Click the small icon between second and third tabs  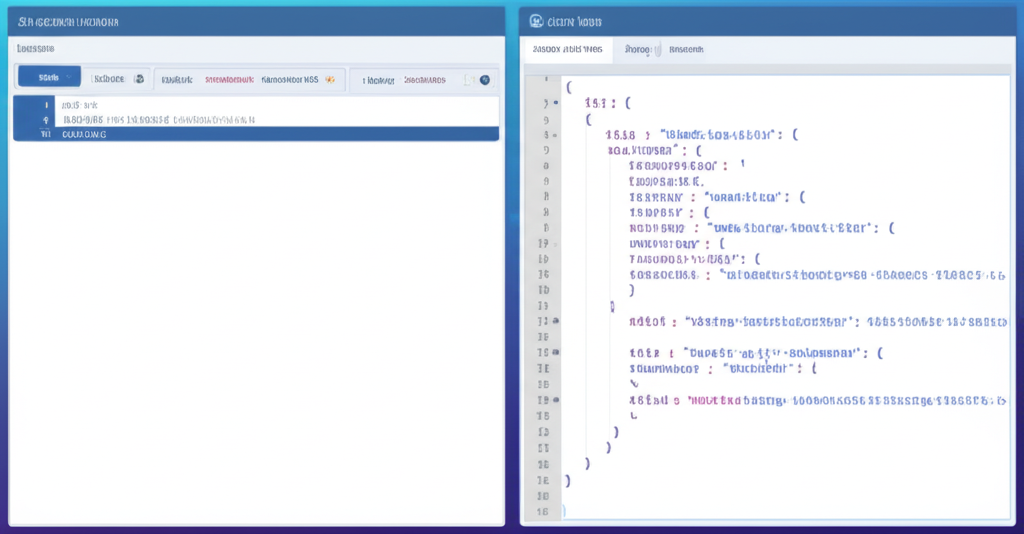click(659, 49)
